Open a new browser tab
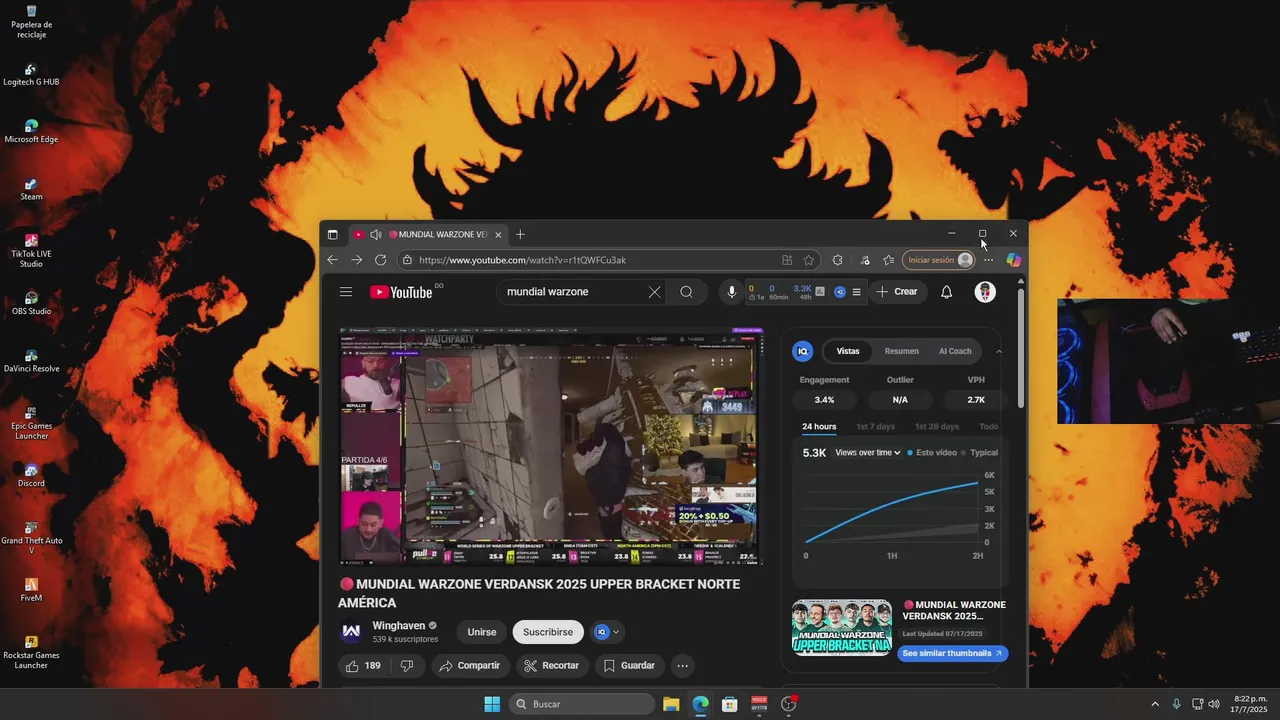Image resolution: width=1280 pixels, height=720 pixels. (x=520, y=235)
